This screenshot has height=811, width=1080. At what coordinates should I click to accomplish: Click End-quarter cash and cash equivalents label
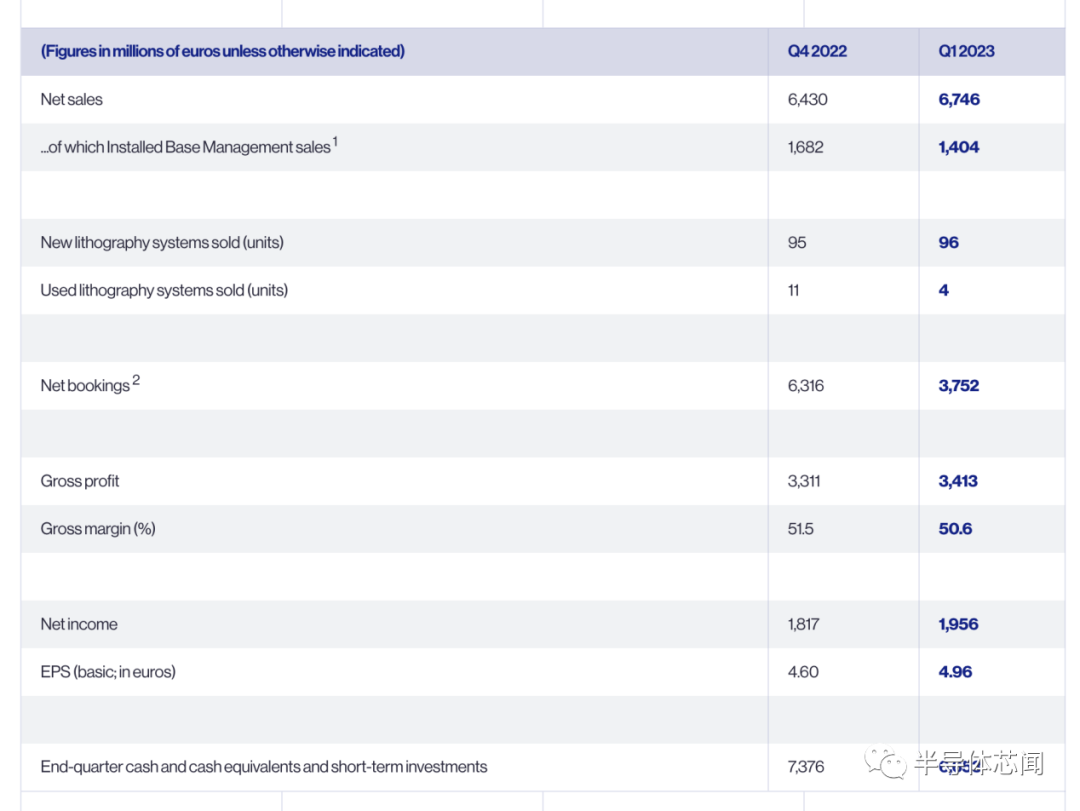[264, 767]
